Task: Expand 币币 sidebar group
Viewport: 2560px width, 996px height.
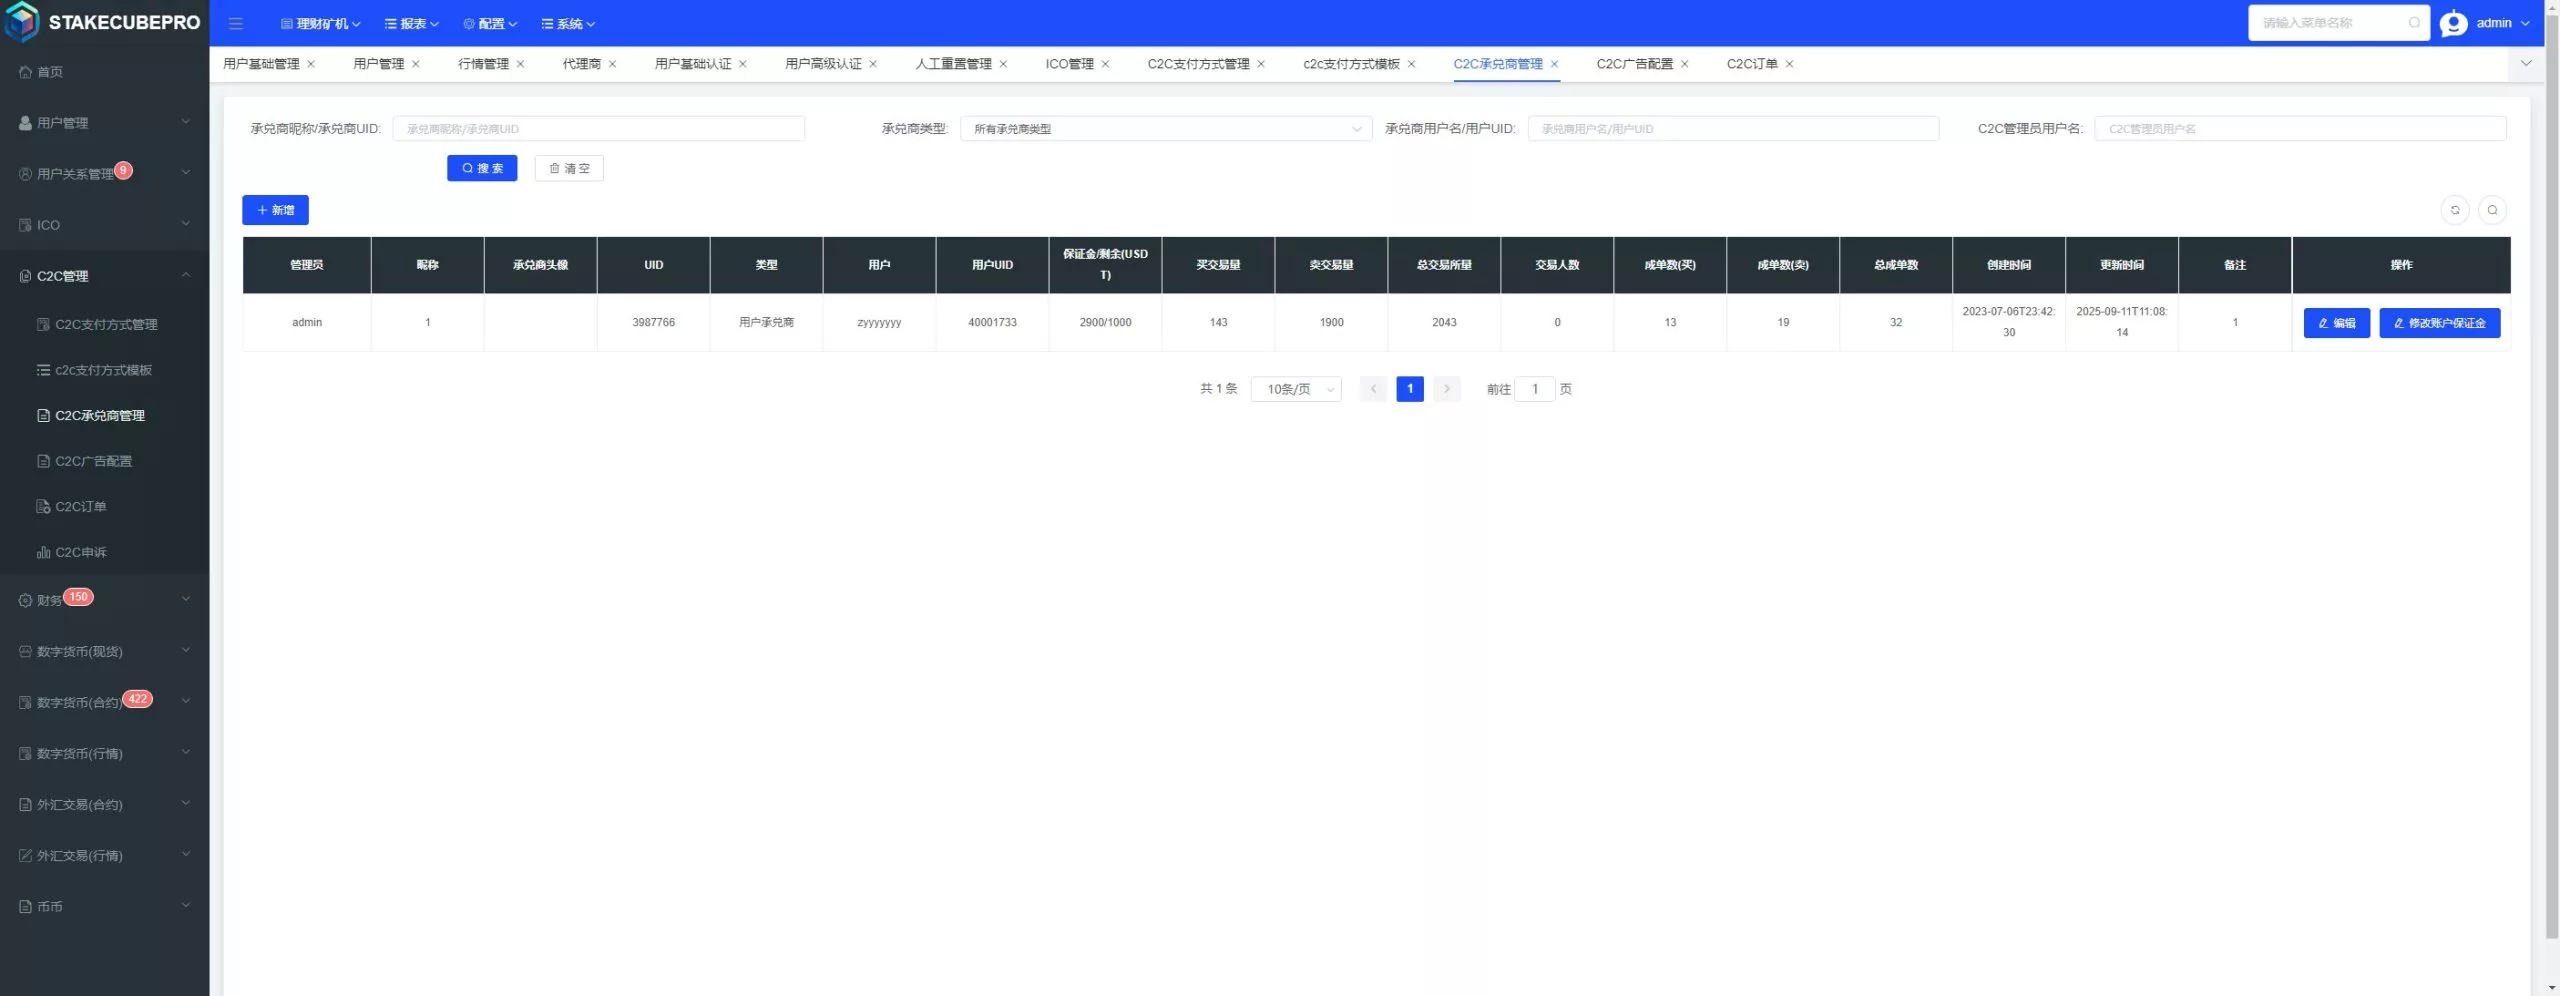Action: (x=104, y=905)
